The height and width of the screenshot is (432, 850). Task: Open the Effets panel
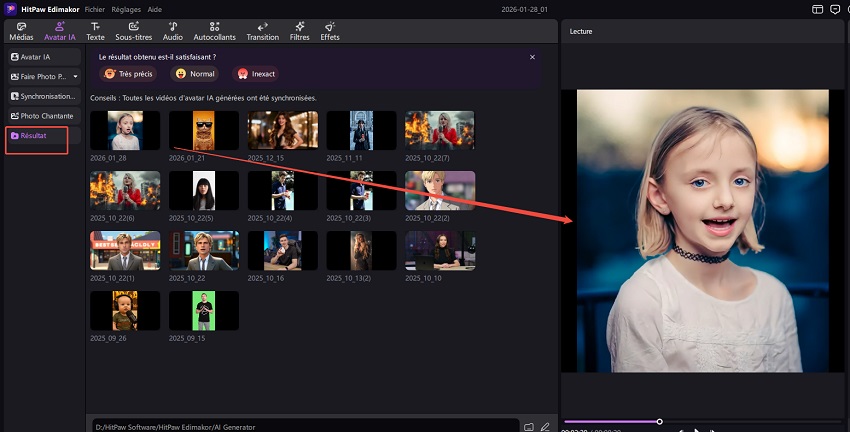(x=330, y=31)
